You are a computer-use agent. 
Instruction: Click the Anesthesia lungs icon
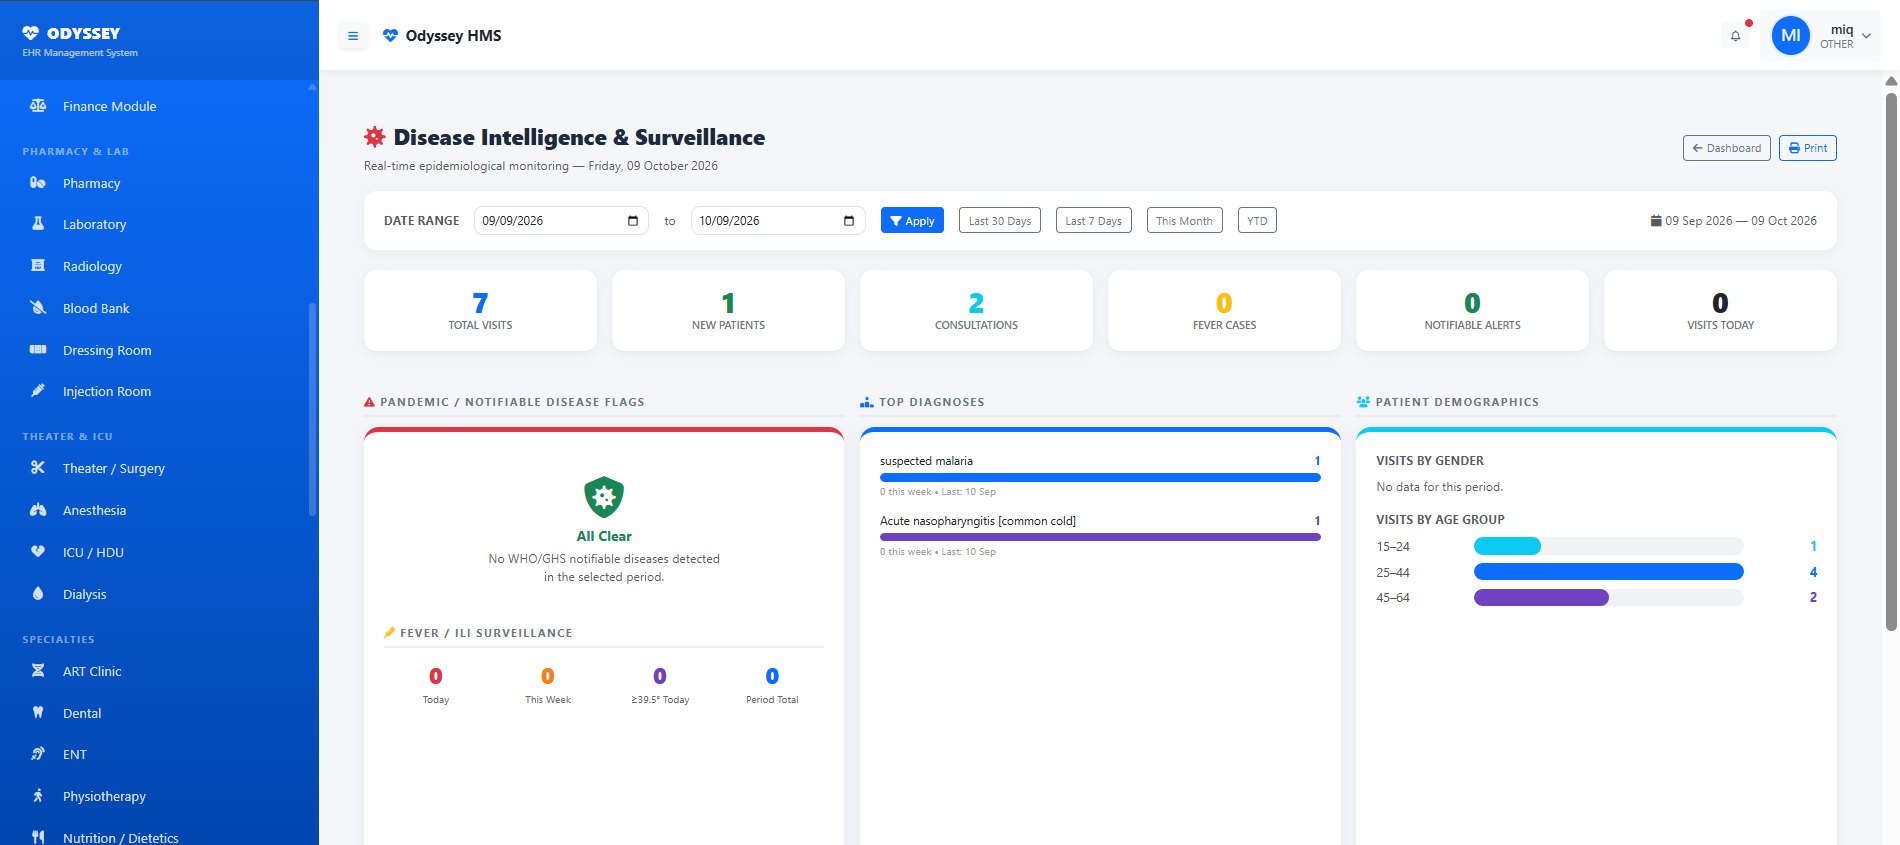(38, 510)
